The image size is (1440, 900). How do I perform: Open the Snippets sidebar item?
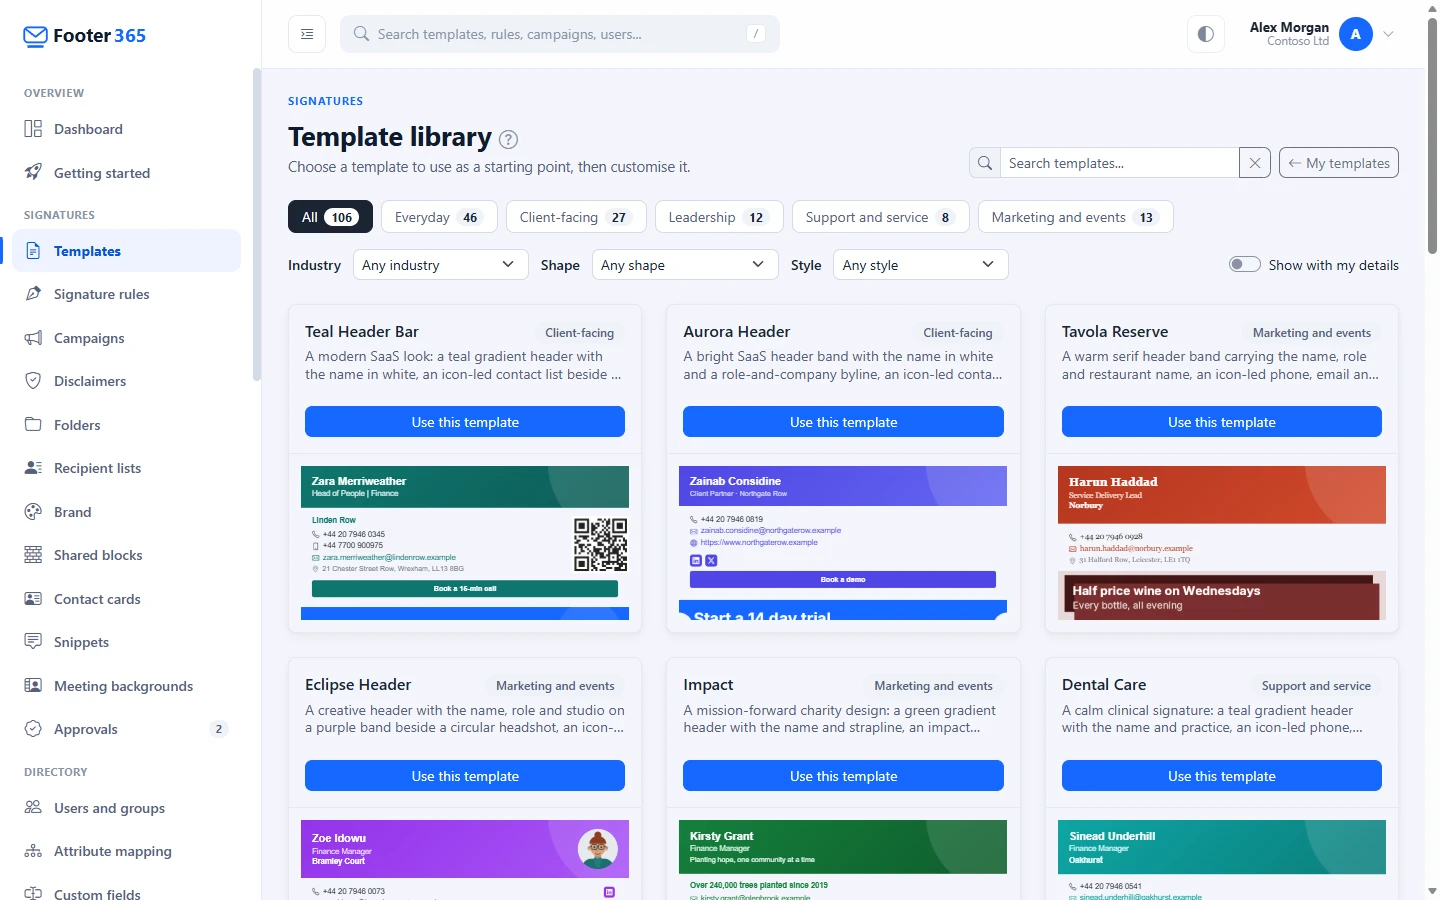tap(126, 642)
